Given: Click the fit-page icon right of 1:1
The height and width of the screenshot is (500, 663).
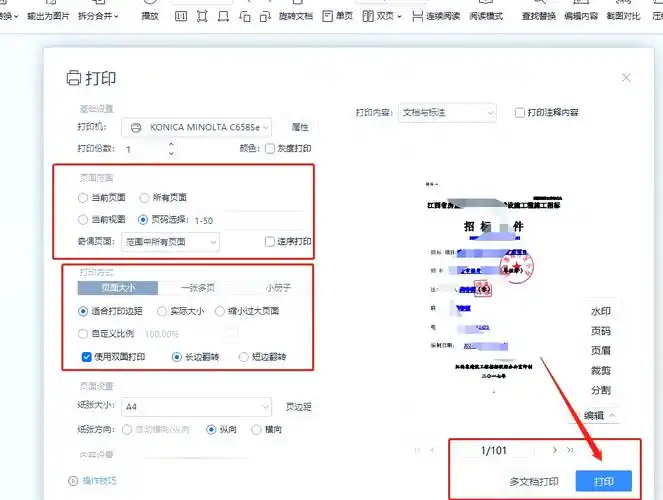Looking at the screenshot, I should click(x=202, y=16).
